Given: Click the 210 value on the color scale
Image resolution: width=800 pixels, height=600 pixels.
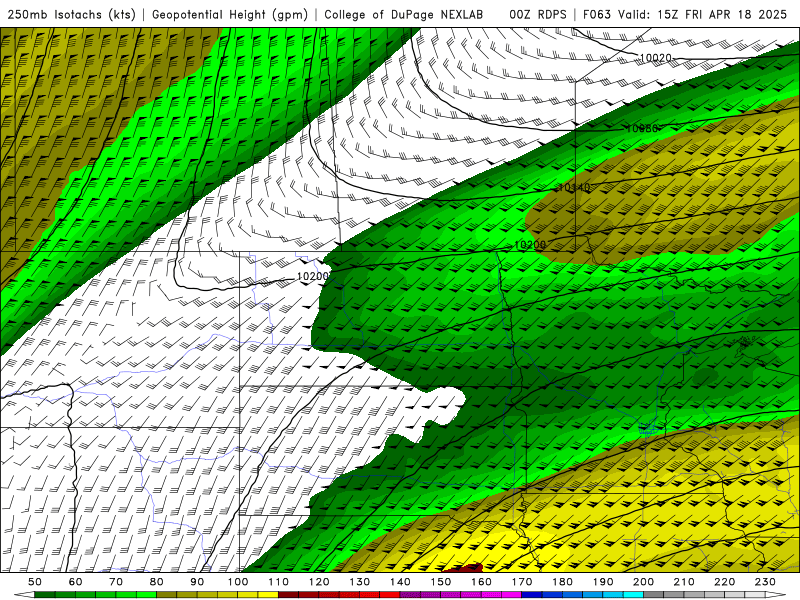Looking at the screenshot, I should point(685,582).
